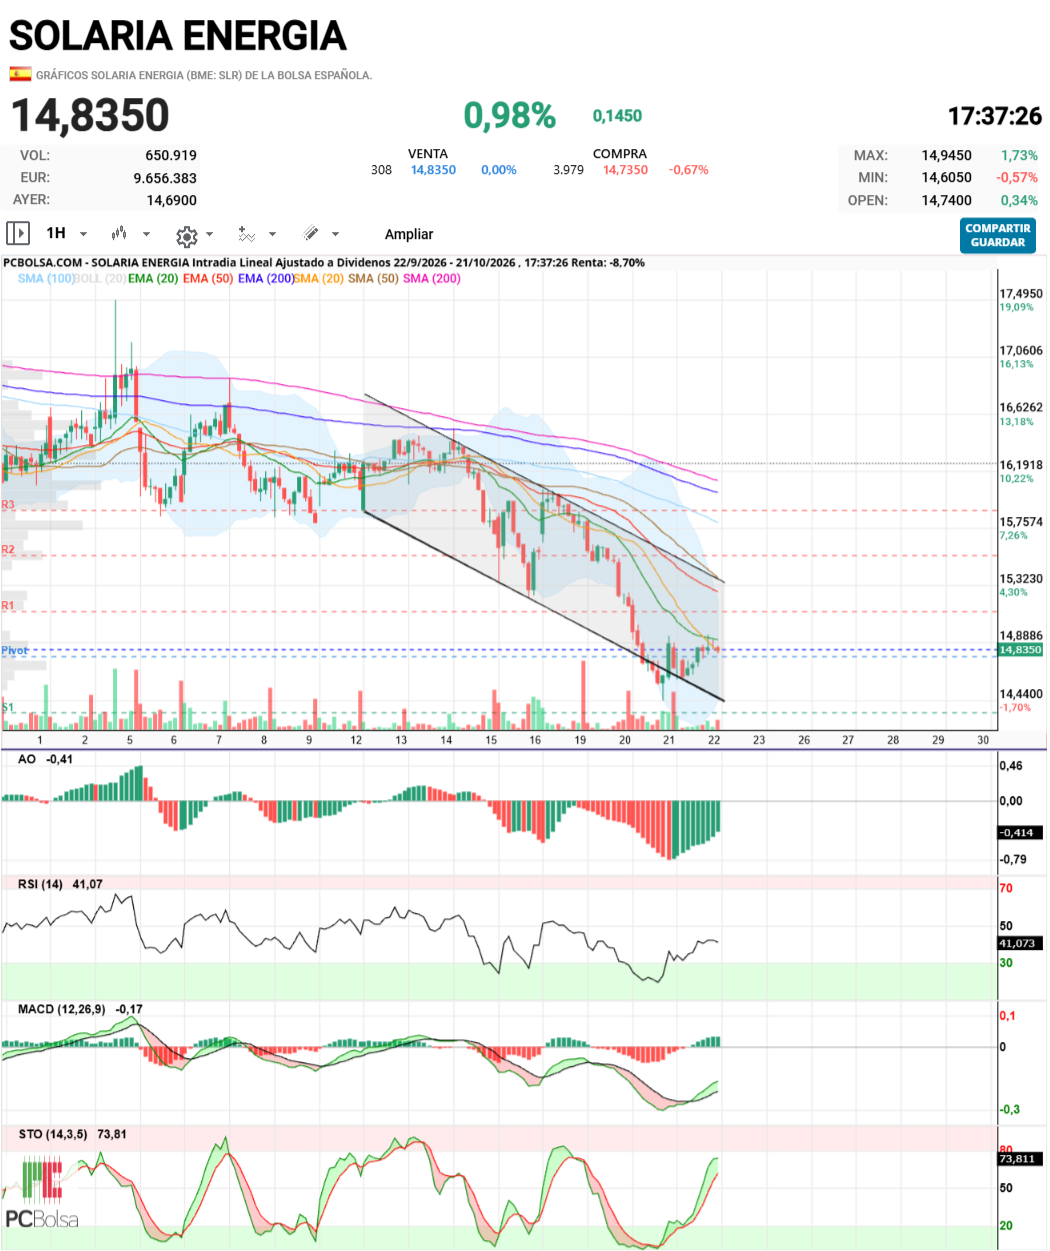Select the drawing pencil tool icon
The height and width of the screenshot is (1251, 1050).
[311, 234]
